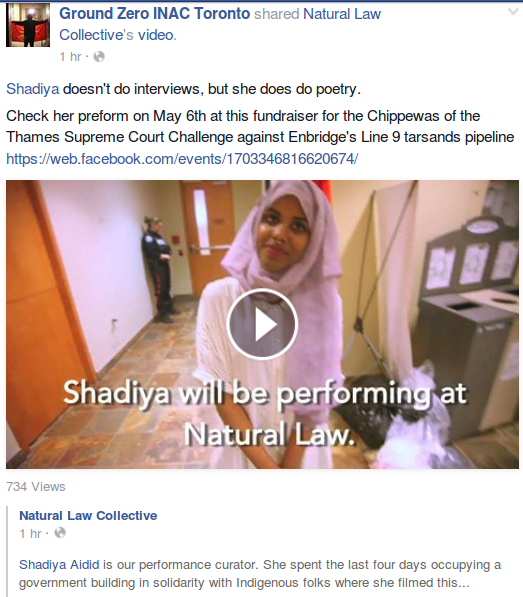
Task: Open the original post's 1 hr timestamp
Action: (30, 533)
